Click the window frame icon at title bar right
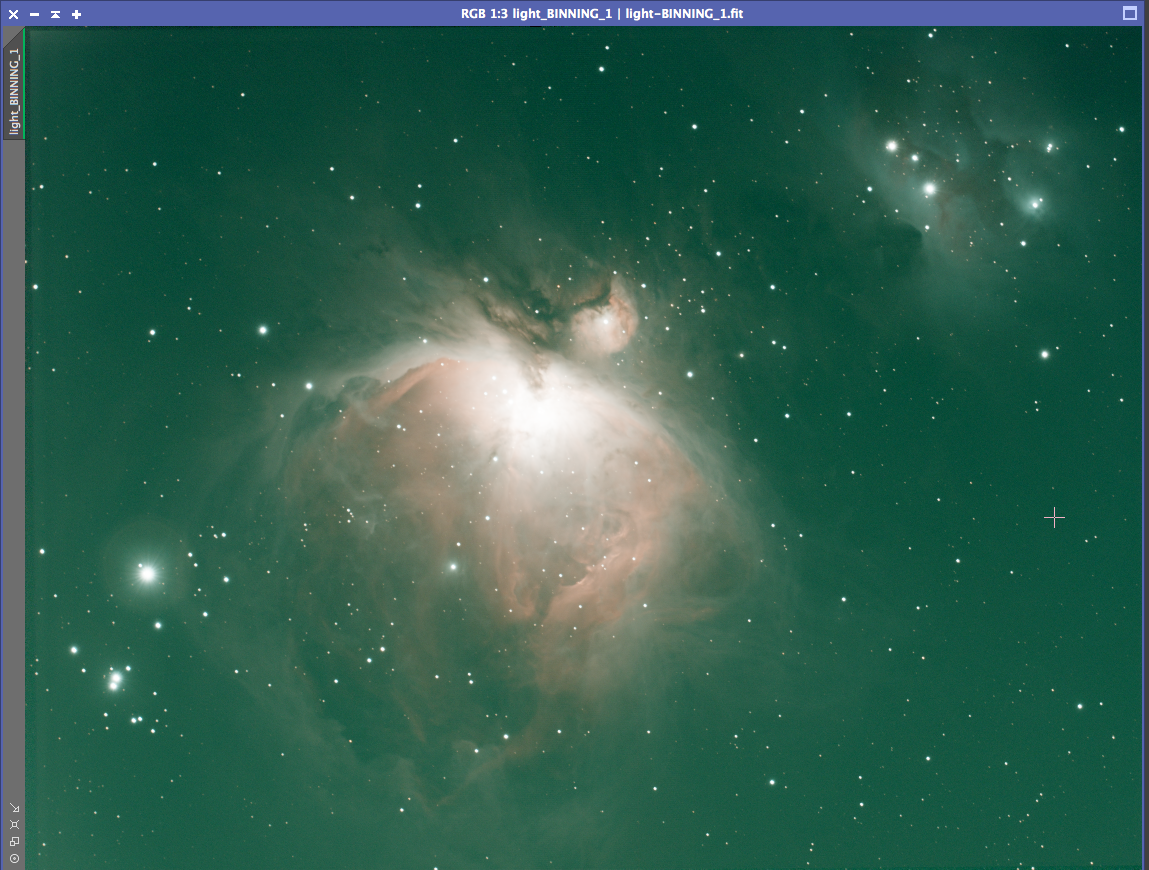The height and width of the screenshot is (870, 1149). [1129, 14]
